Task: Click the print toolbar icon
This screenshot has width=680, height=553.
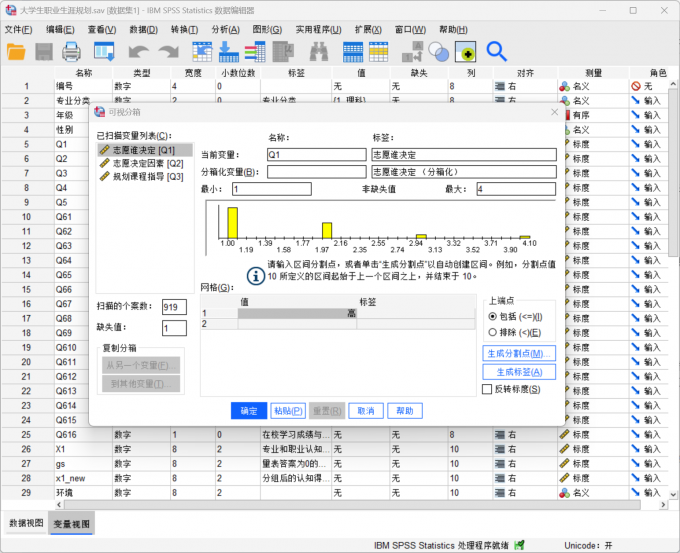Action: click(x=71, y=52)
